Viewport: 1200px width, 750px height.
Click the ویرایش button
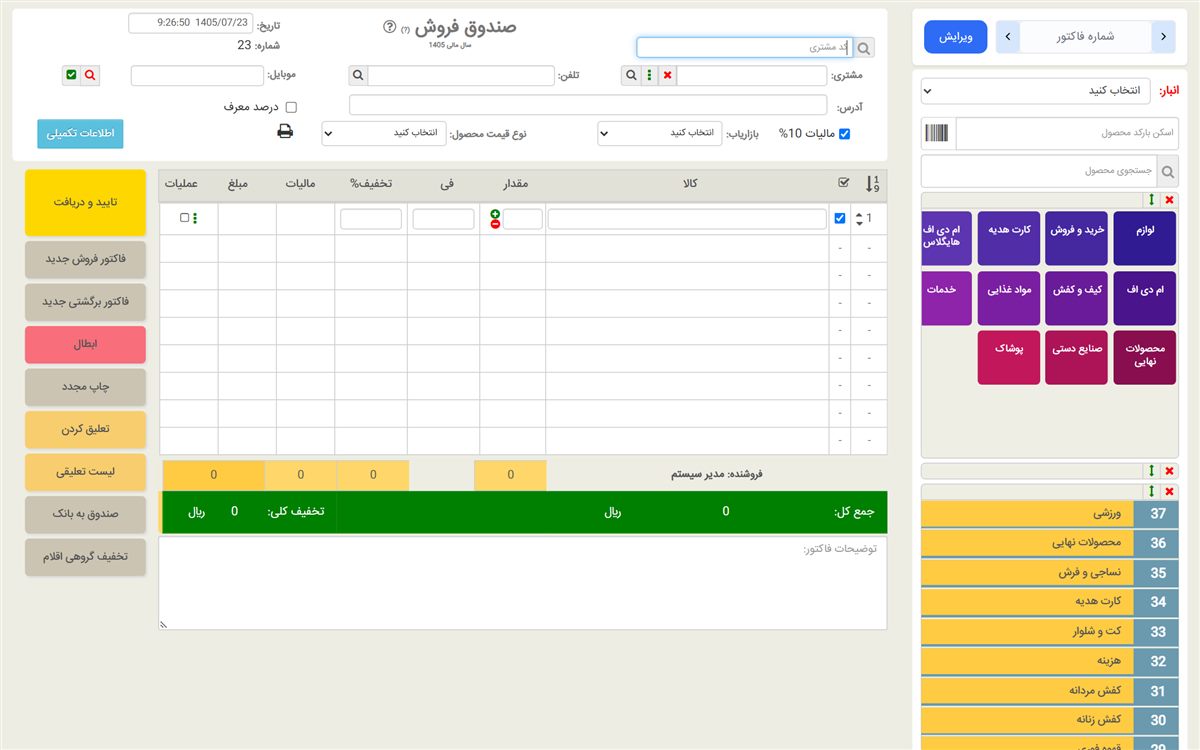point(955,37)
